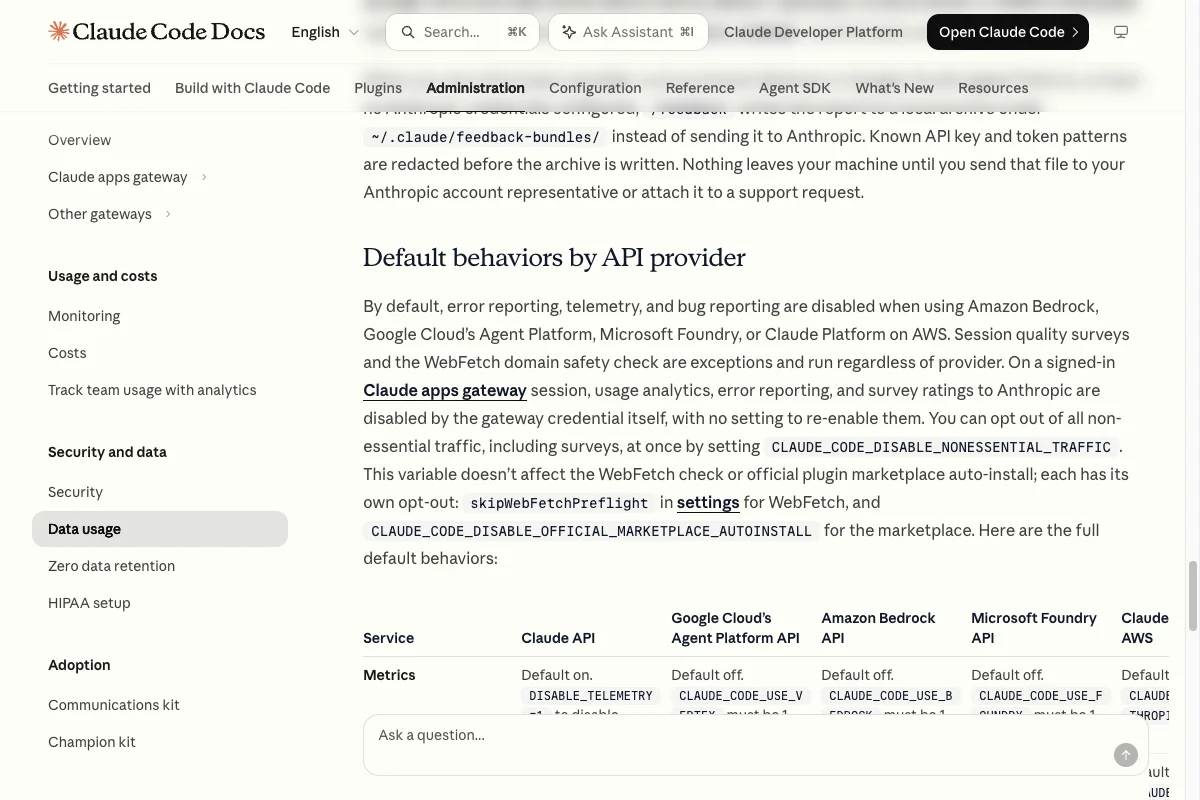Open the Resources tab
Screen dimensions: 1200x800
click(x=993, y=88)
